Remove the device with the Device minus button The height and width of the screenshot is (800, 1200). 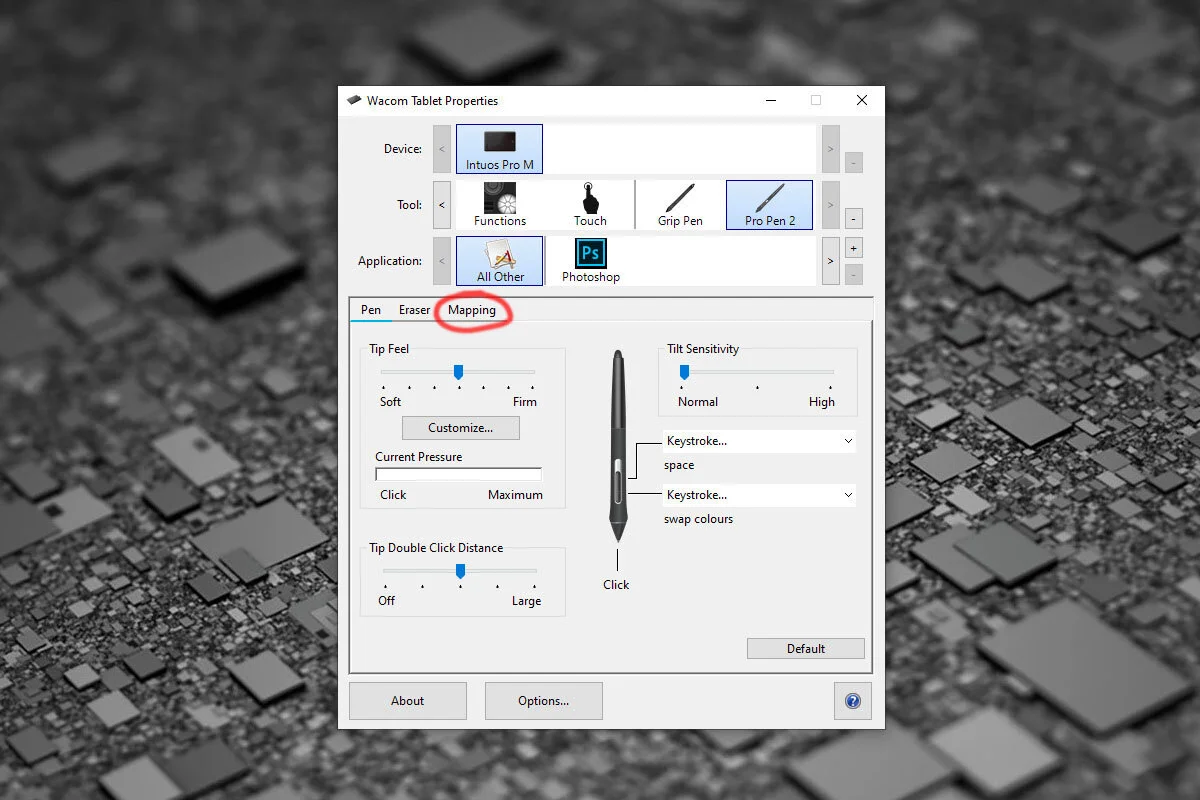854,162
